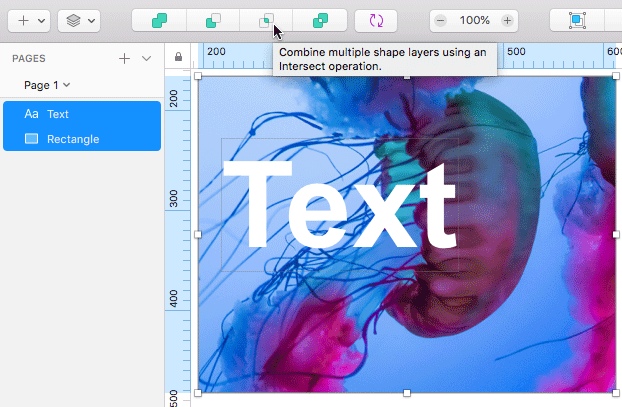Click the purple rotate arrows toolbar icon
Viewport: 622px width, 407px height.
coord(376,20)
